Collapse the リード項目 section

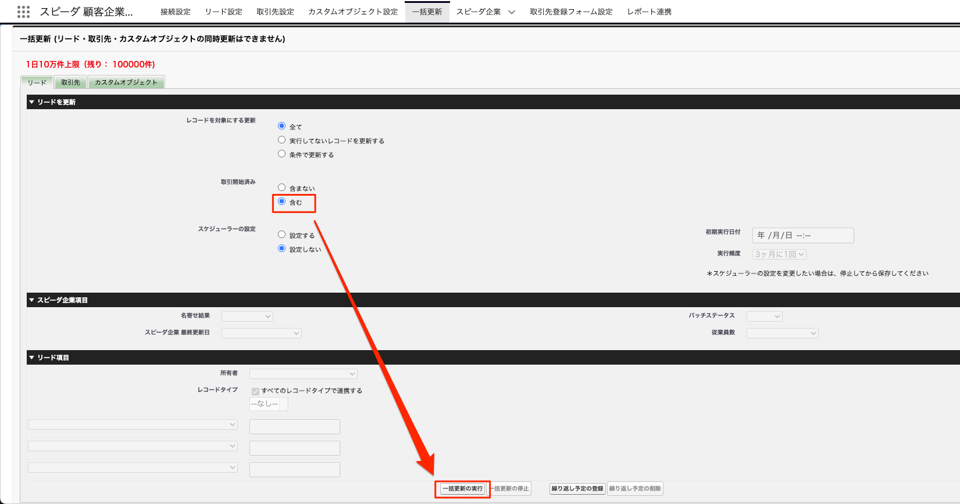coord(32,357)
